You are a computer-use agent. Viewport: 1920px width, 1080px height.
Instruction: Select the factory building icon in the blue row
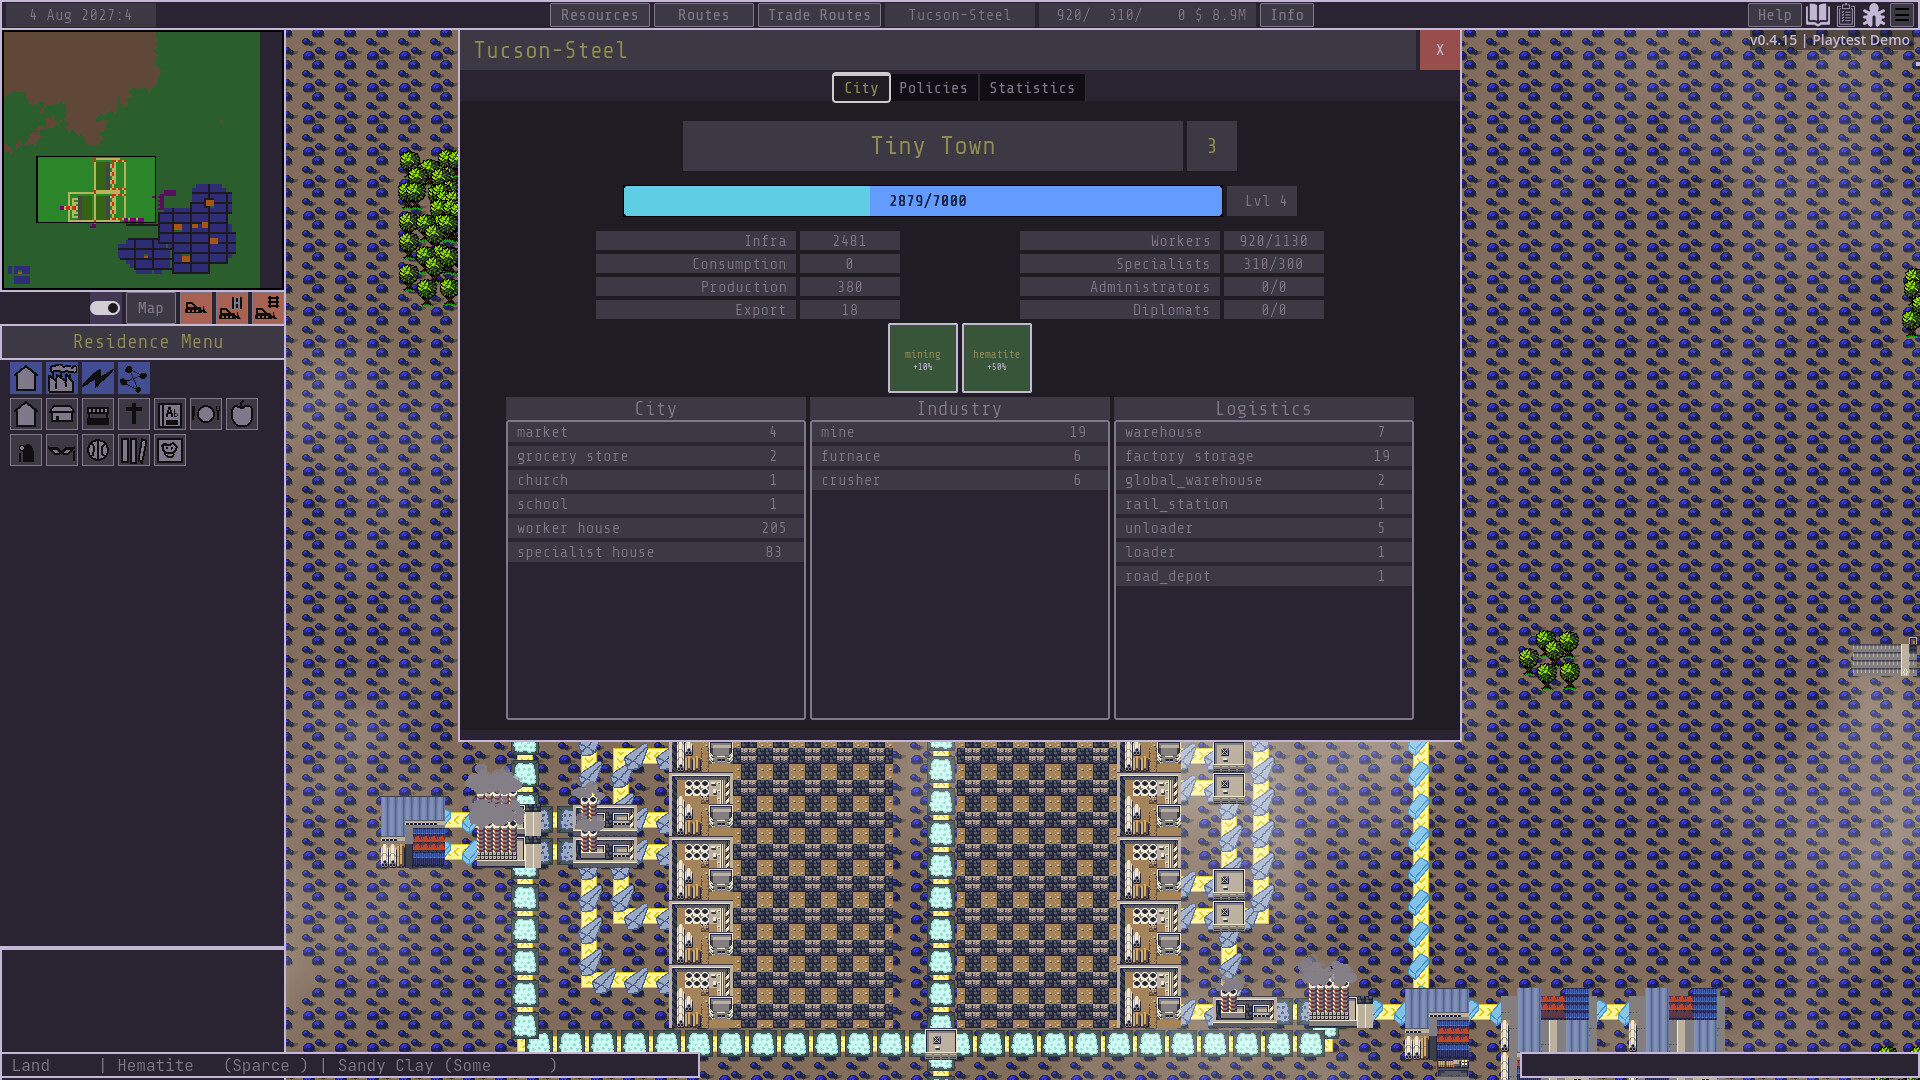pyautogui.click(x=61, y=378)
